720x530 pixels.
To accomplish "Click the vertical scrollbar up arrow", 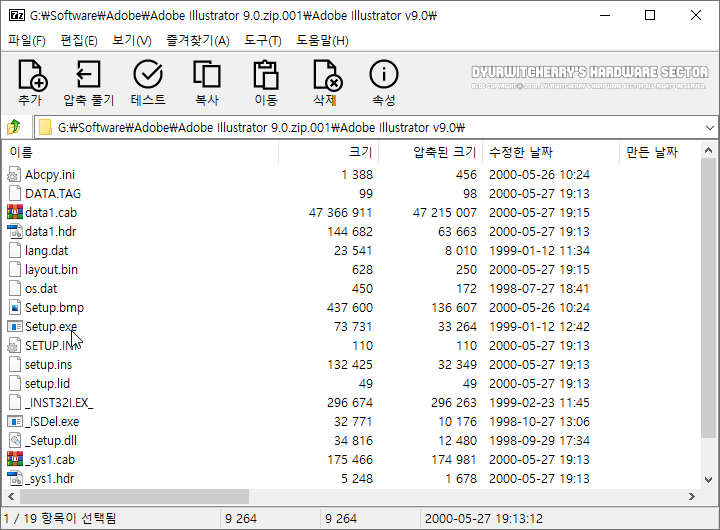I will tap(708, 150).
